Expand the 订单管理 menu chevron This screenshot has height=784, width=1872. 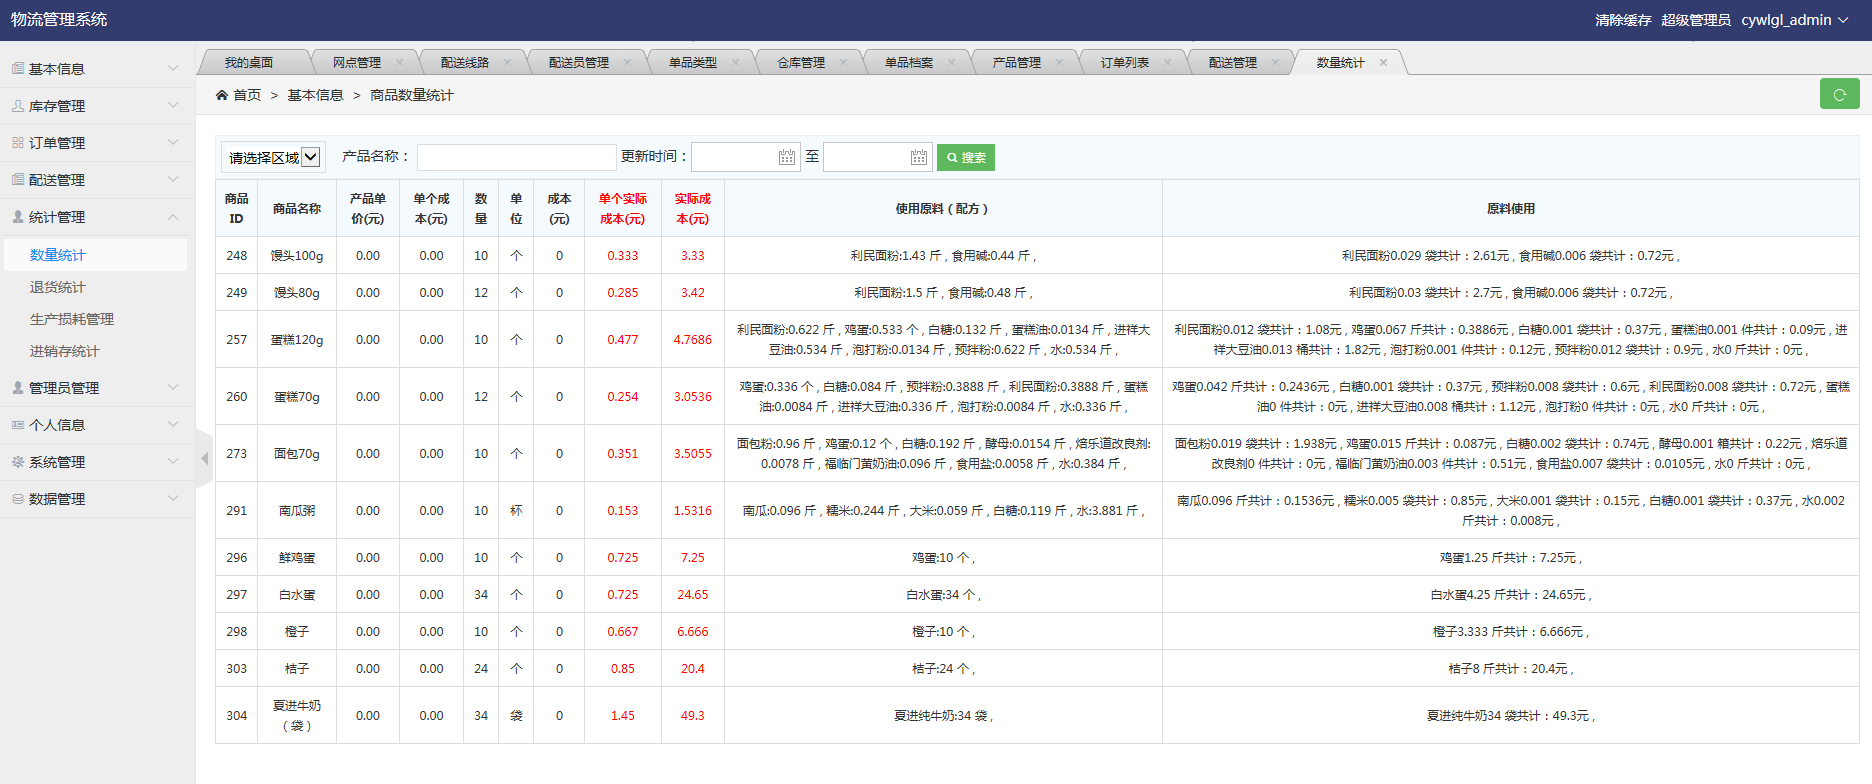tap(173, 143)
